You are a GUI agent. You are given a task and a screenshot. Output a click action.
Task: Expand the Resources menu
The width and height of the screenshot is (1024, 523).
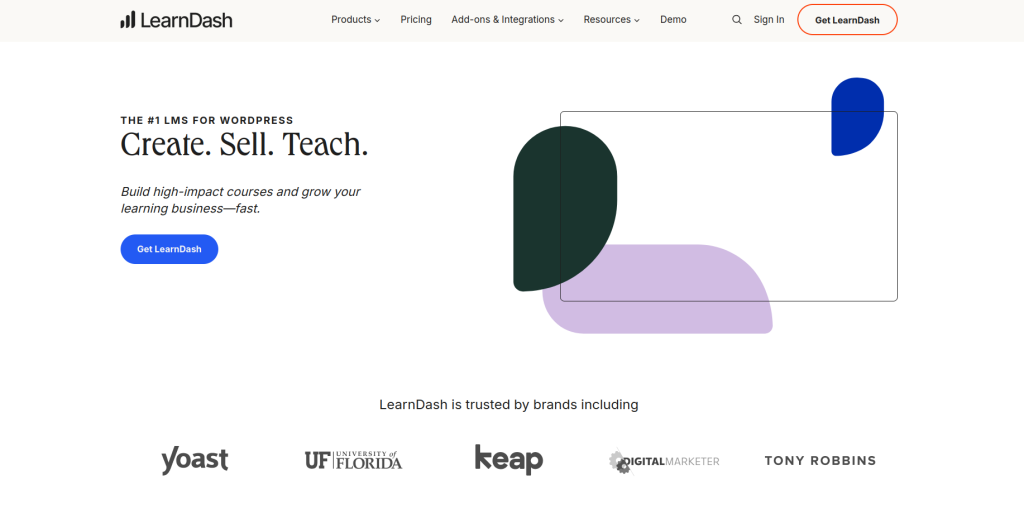[x=611, y=20]
